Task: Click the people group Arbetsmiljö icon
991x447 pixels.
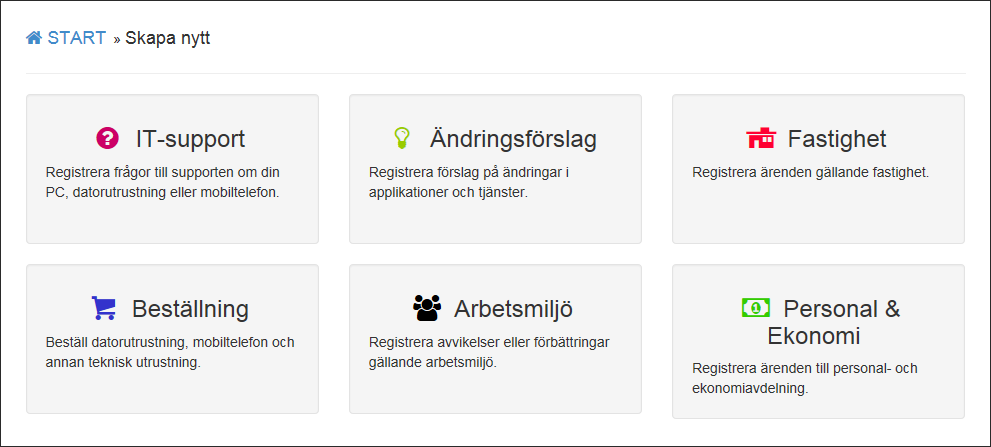Action: click(426, 307)
